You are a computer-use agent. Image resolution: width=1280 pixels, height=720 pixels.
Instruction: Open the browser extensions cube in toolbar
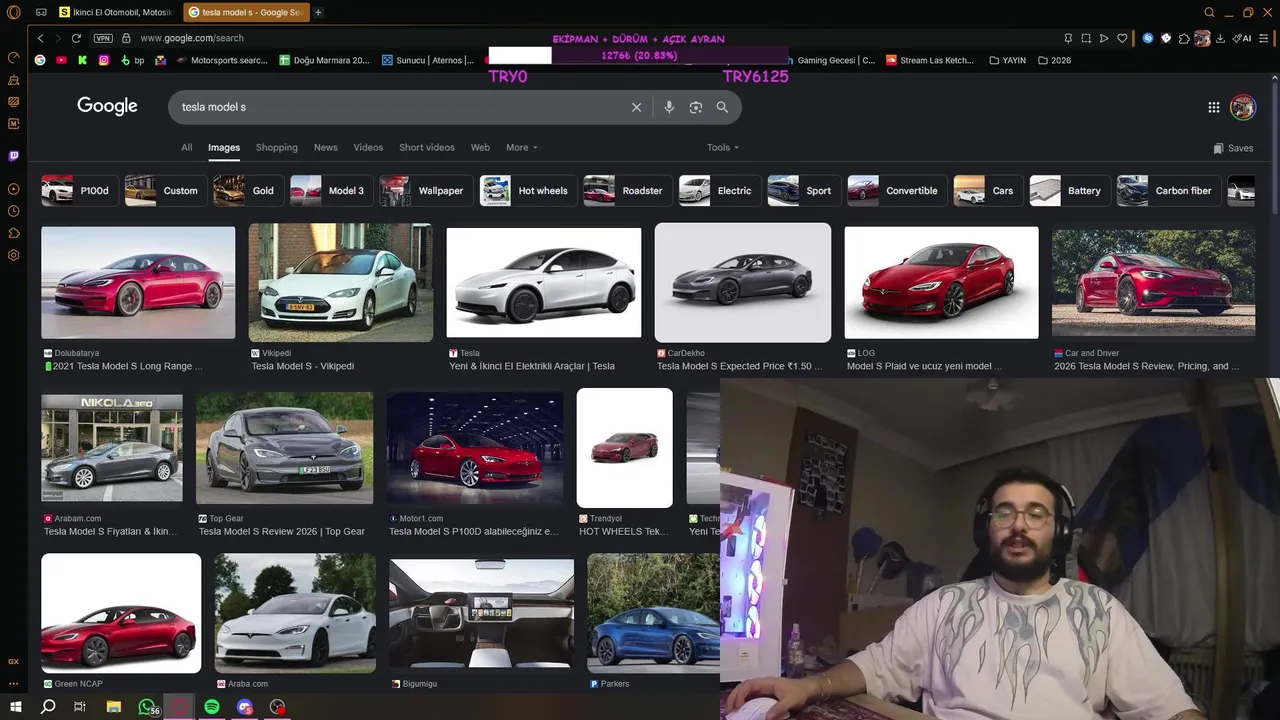[1184, 38]
